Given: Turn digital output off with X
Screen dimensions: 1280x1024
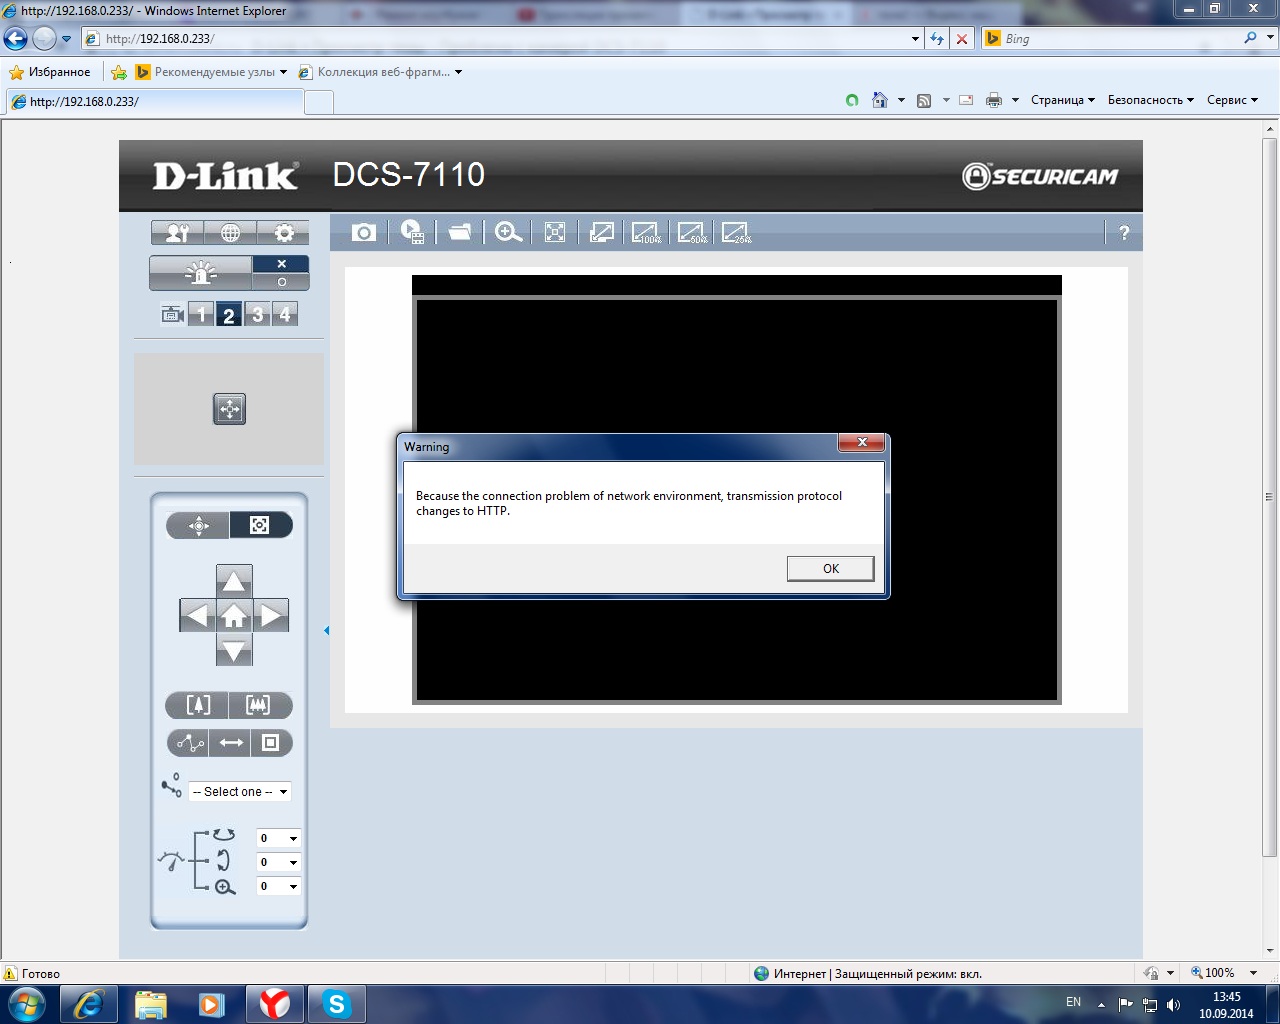Looking at the screenshot, I should tap(281, 264).
